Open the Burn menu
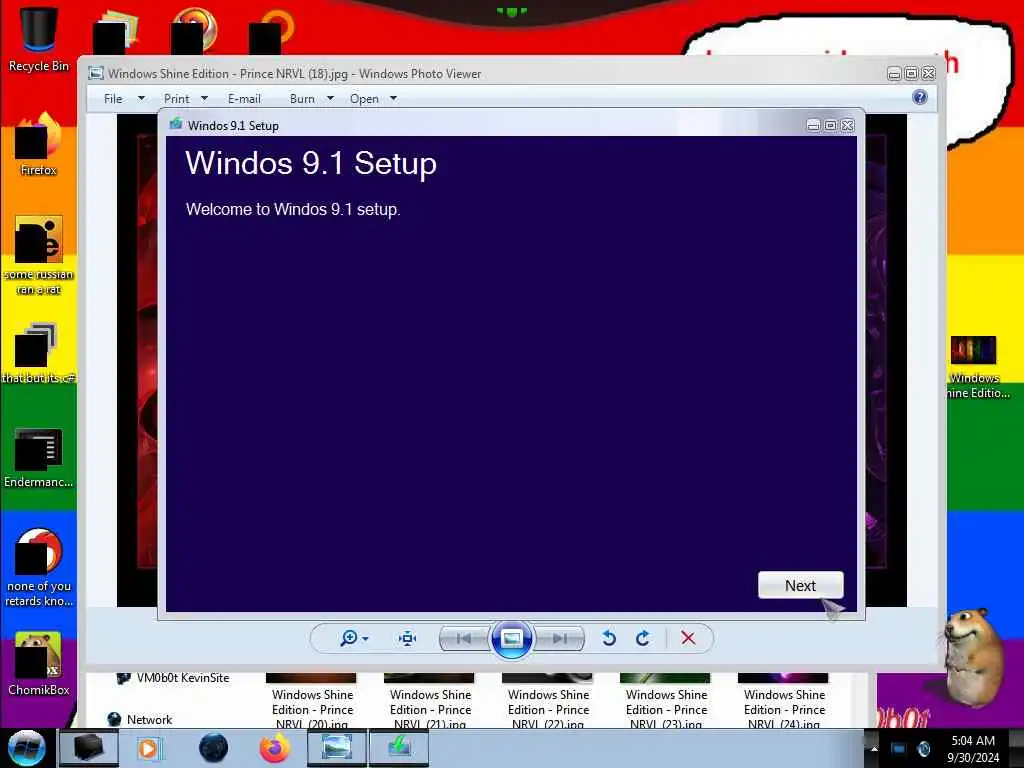This screenshot has height=768, width=1024. tap(302, 99)
